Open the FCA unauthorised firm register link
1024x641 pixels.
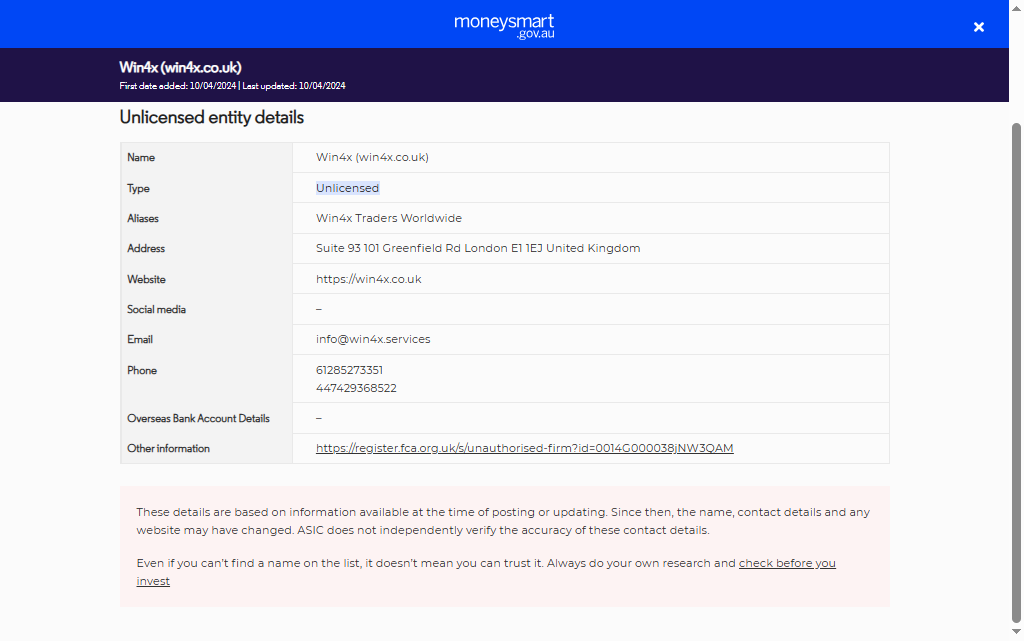coord(524,448)
